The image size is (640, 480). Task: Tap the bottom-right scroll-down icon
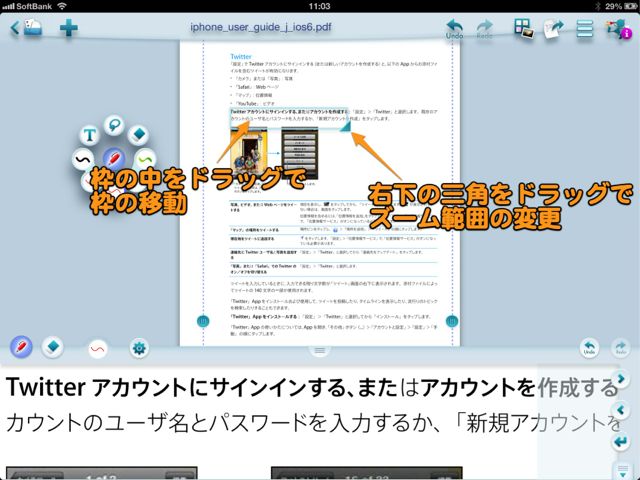tap(622, 470)
